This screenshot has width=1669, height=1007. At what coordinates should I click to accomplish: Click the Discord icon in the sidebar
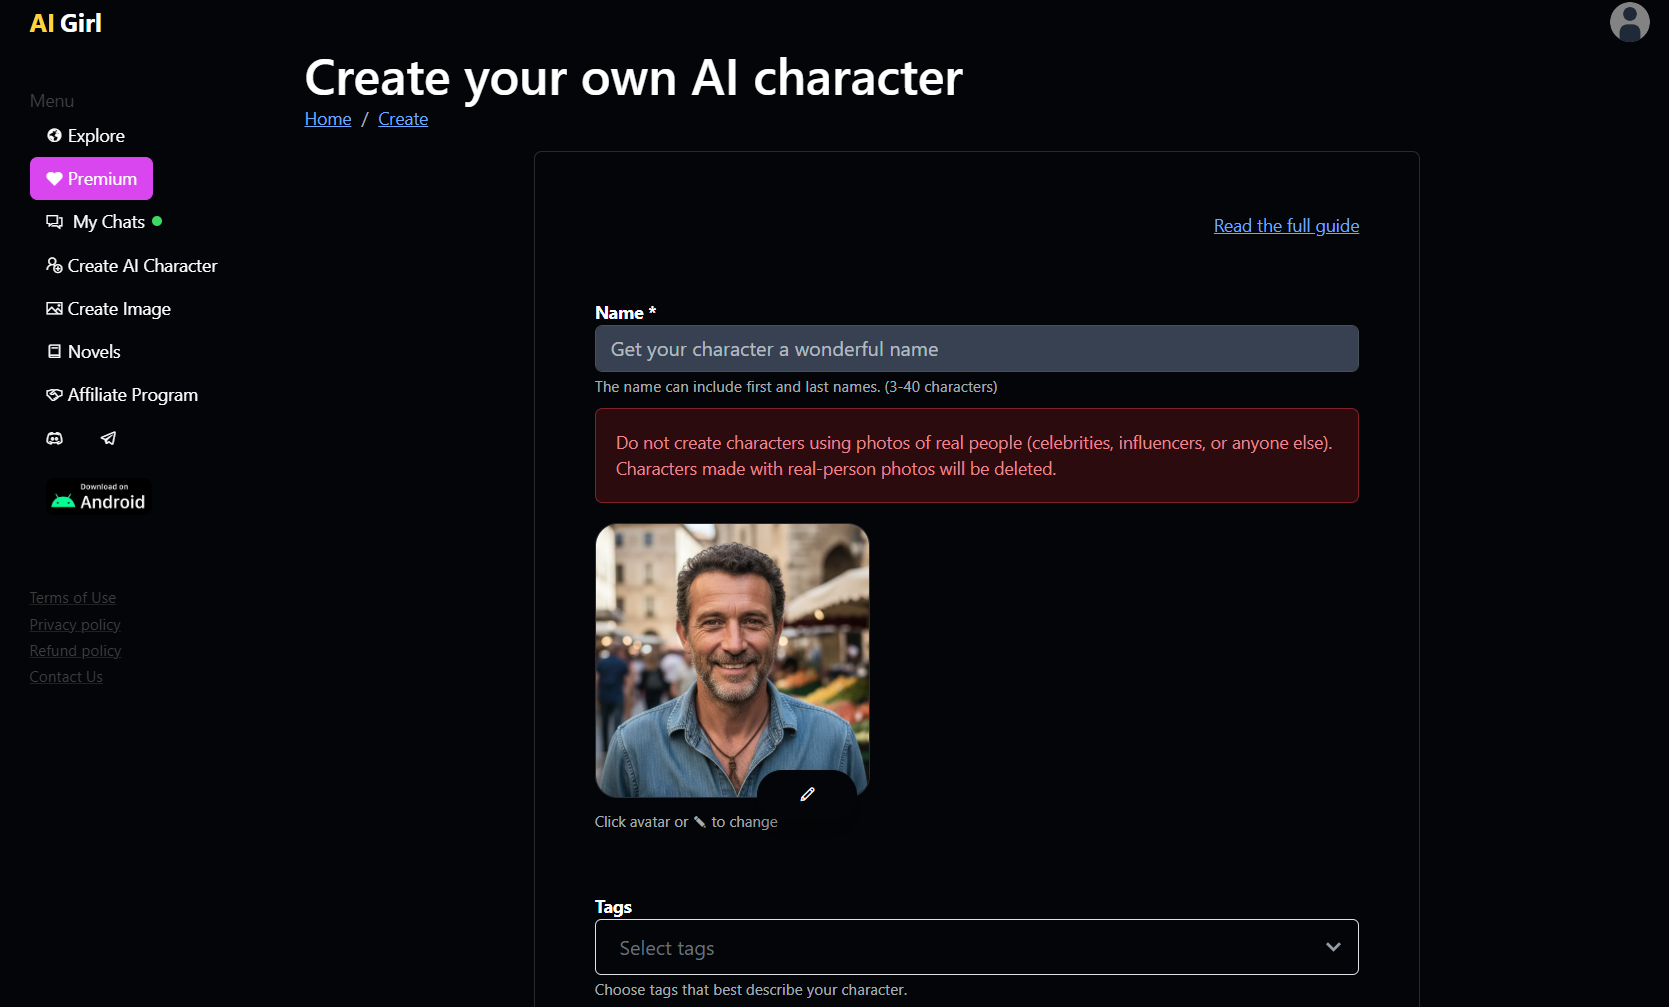pyautogui.click(x=55, y=438)
